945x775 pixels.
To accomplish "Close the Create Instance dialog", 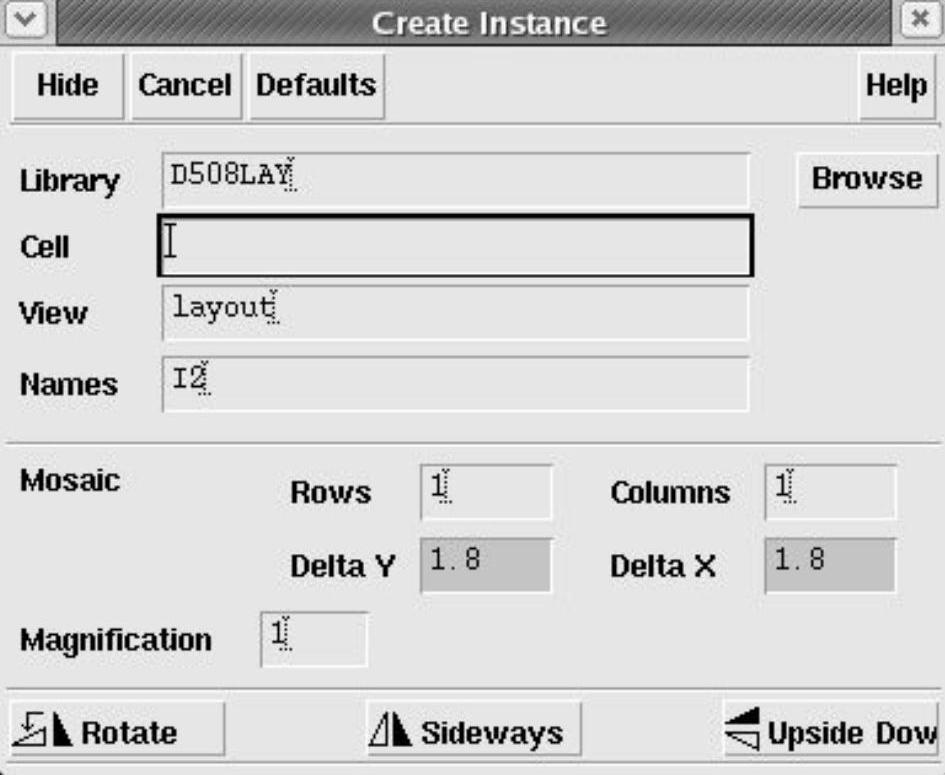I will [x=920, y=21].
